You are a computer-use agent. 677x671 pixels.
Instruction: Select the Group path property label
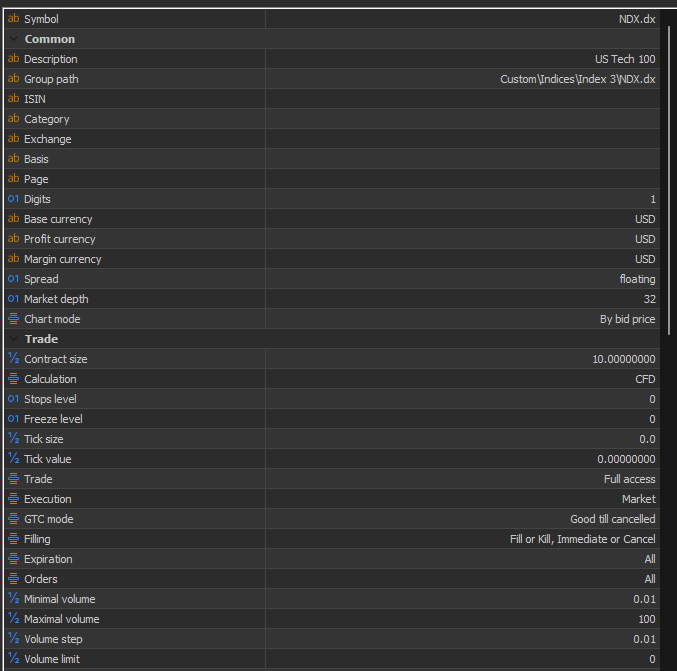click(x=51, y=79)
